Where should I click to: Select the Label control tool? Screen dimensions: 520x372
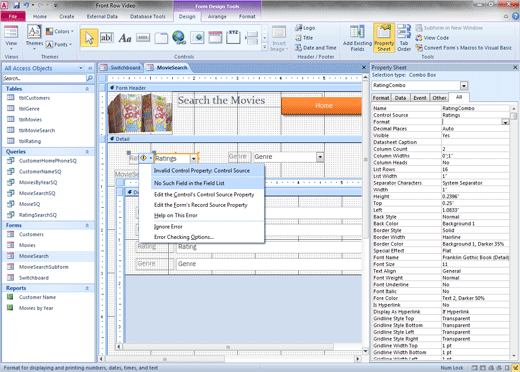125,38
